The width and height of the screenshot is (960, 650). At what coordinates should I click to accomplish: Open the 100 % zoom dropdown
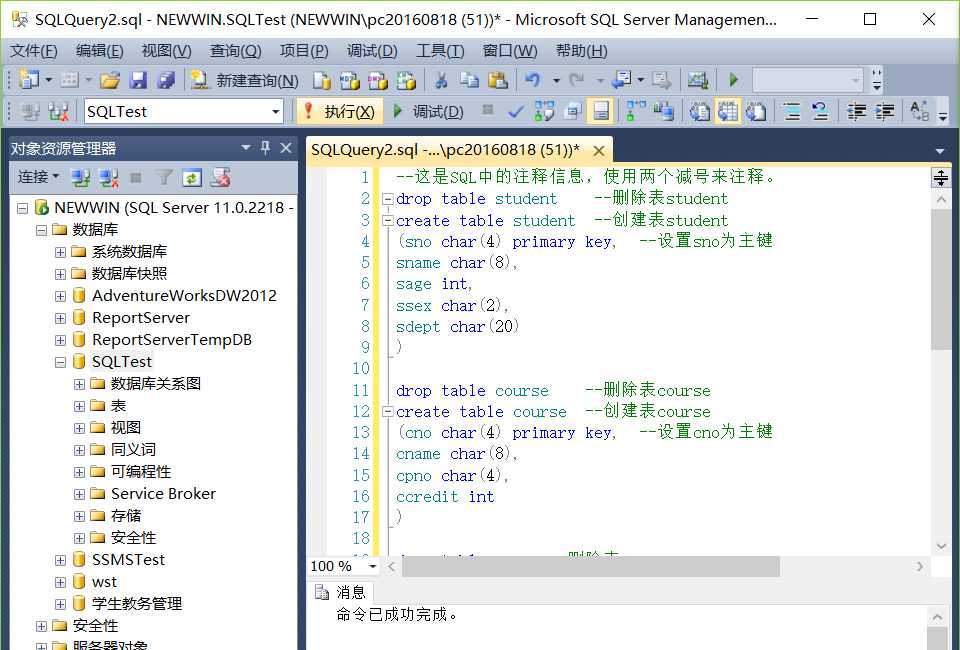(372, 567)
